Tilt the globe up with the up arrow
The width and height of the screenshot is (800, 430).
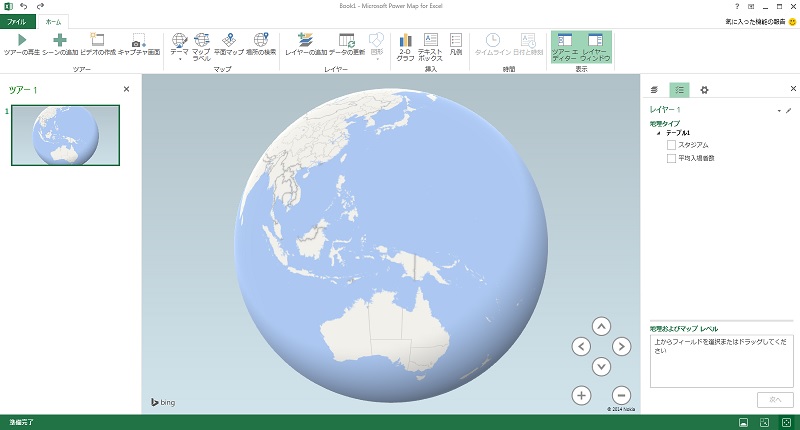(x=602, y=326)
